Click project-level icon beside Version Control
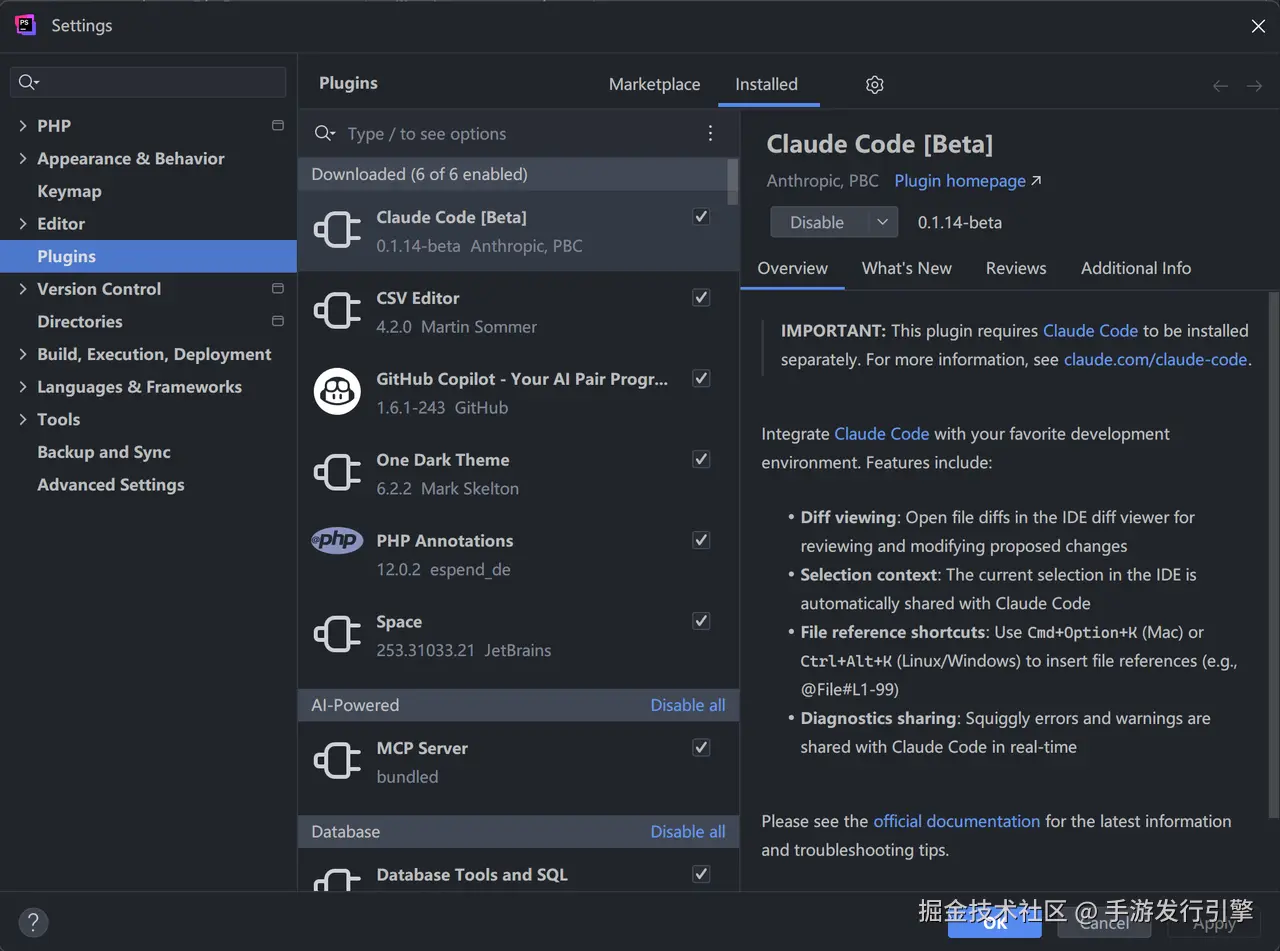Viewport: 1280px width, 951px height. [x=278, y=288]
